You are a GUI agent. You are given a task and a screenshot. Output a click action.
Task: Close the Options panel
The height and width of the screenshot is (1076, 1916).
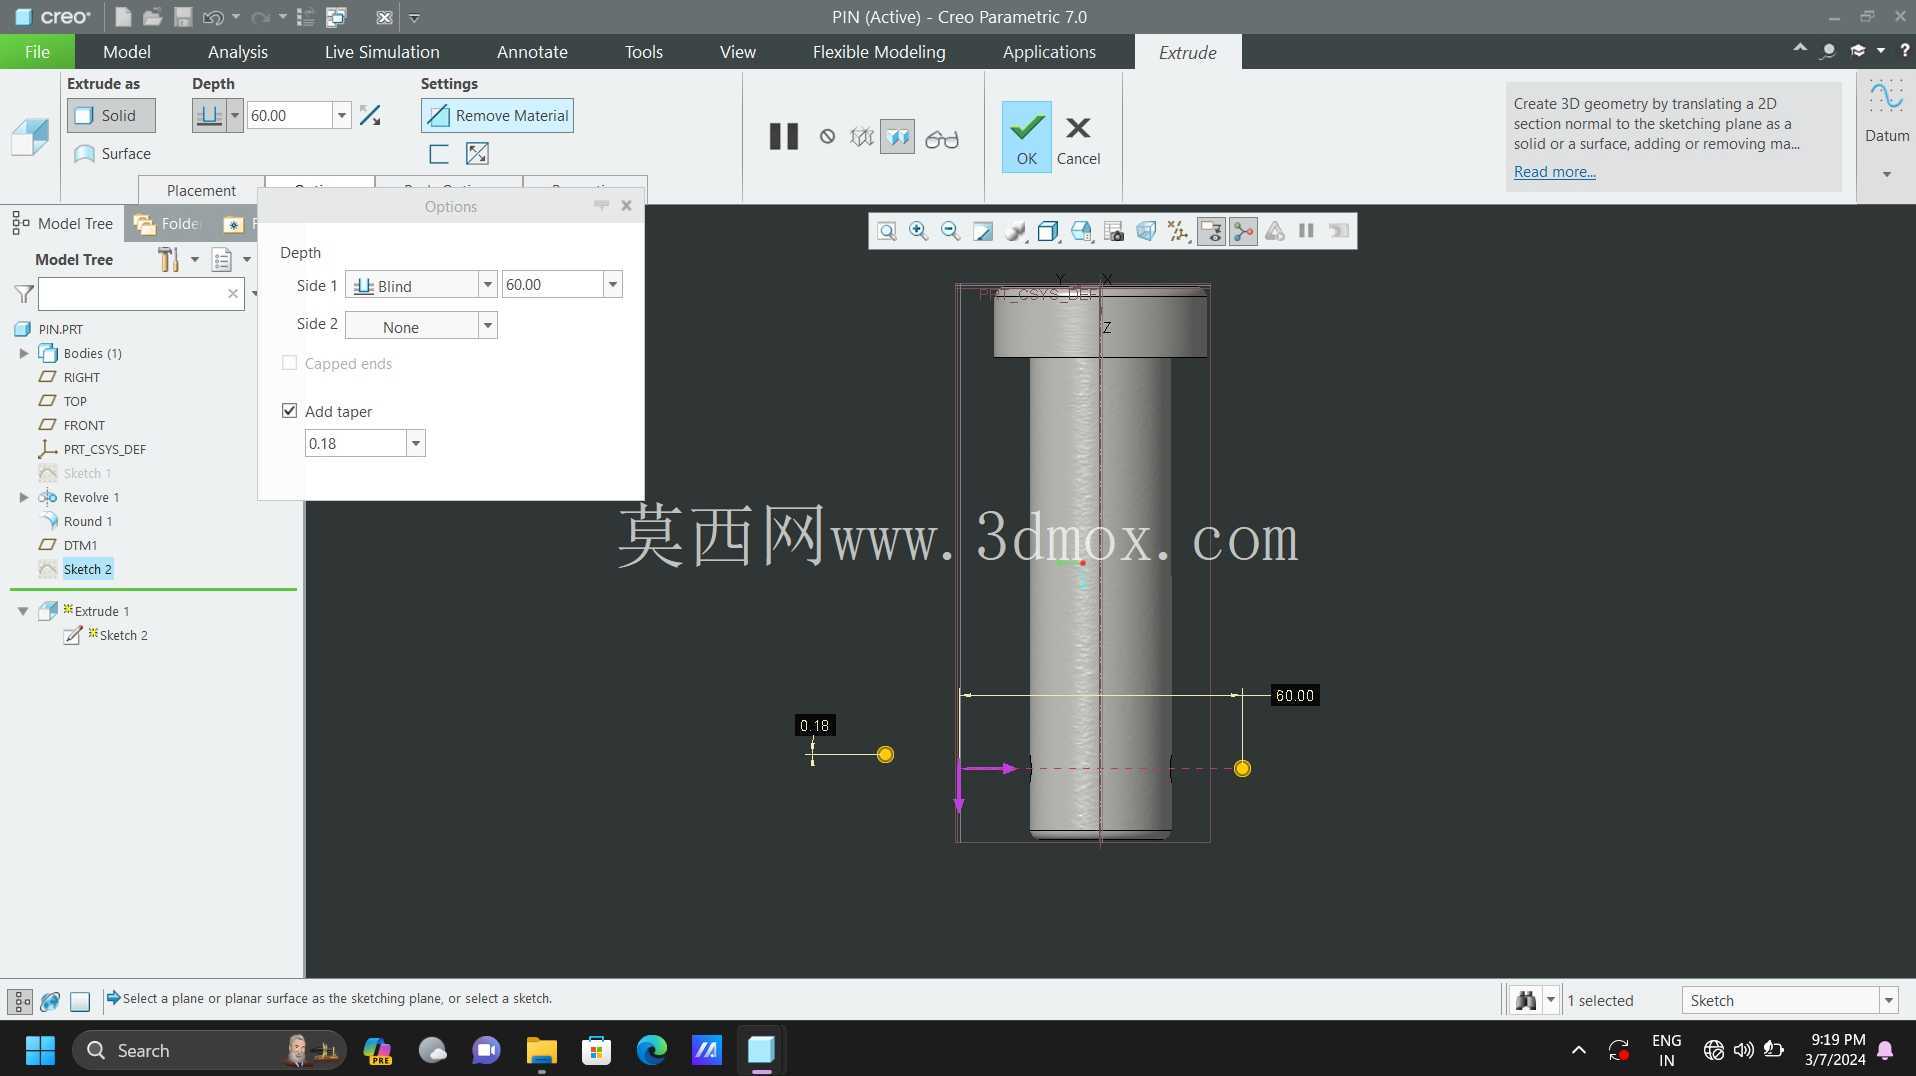[x=626, y=206]
